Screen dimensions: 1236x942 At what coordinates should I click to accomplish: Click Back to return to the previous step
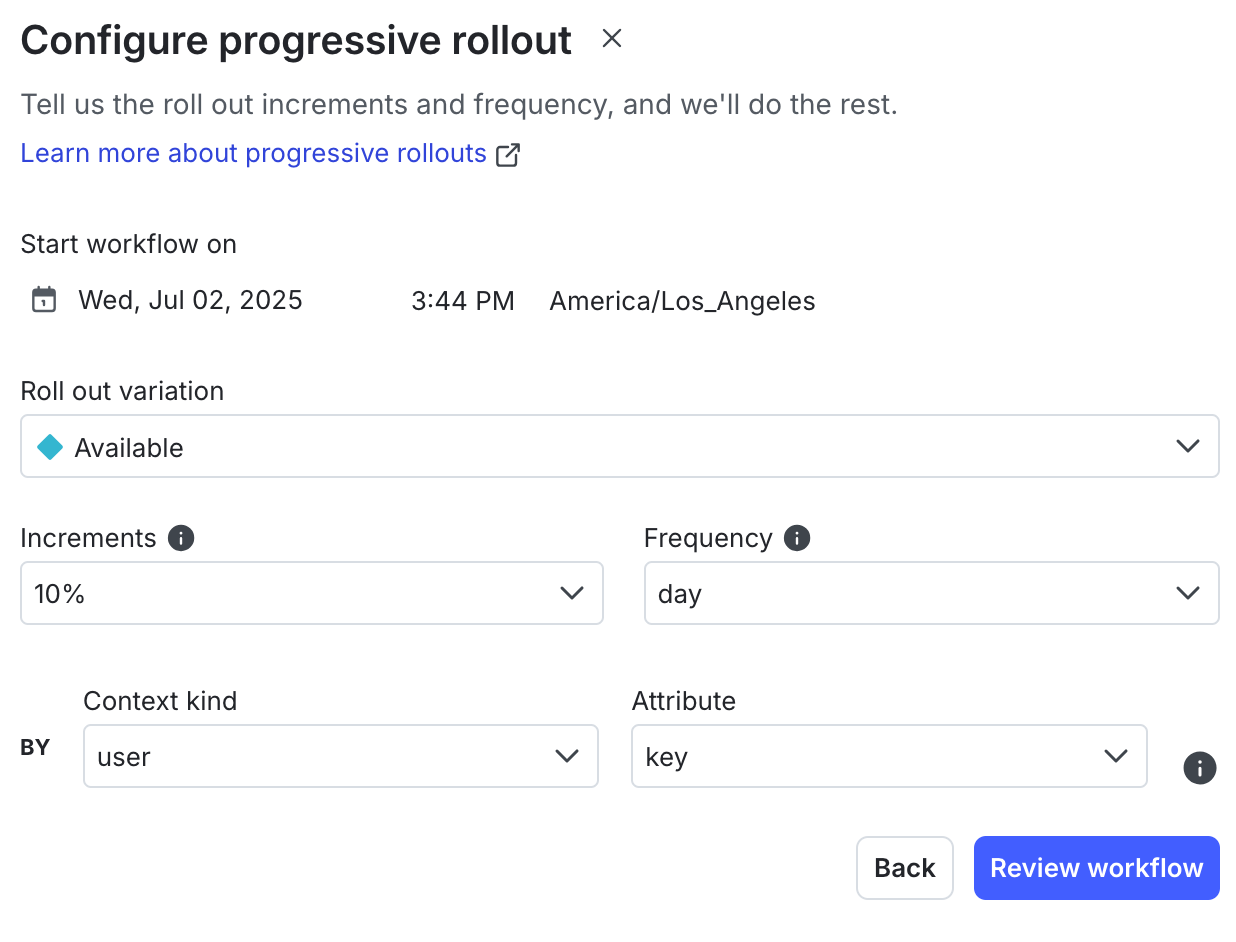click(x=904, y=868)
